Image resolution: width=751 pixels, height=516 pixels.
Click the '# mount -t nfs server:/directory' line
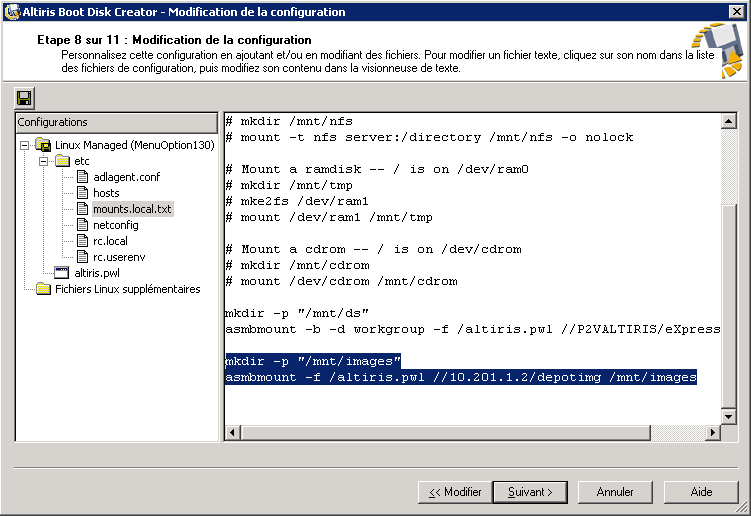(429, 137)
